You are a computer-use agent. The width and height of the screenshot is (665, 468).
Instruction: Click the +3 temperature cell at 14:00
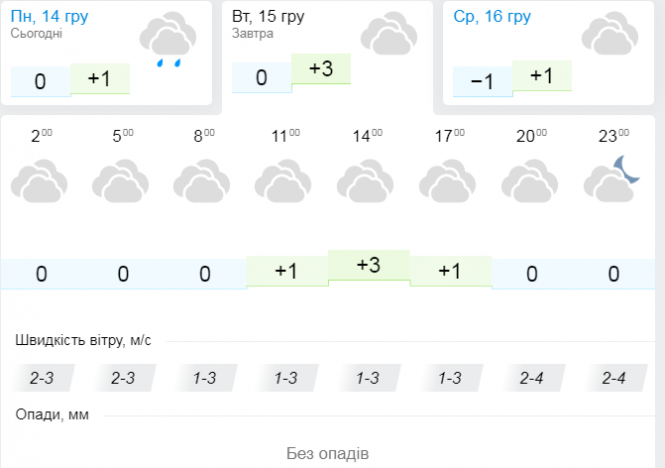point(368,265)
